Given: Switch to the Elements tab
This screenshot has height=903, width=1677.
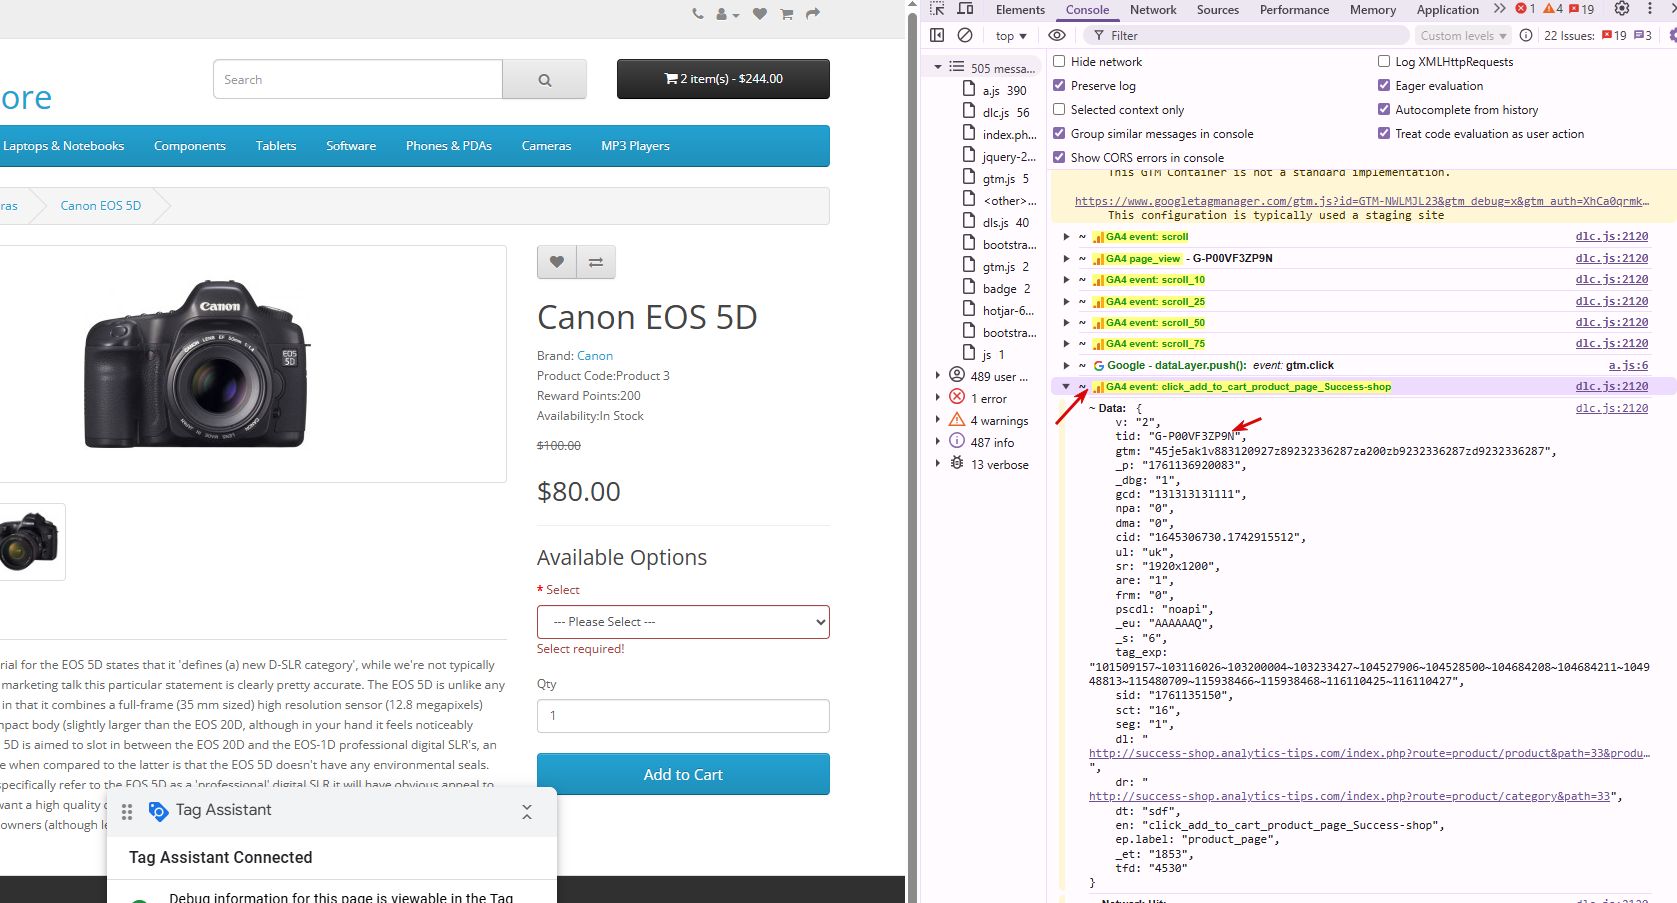Looking at the screenshot, I should pos(1020,10).
